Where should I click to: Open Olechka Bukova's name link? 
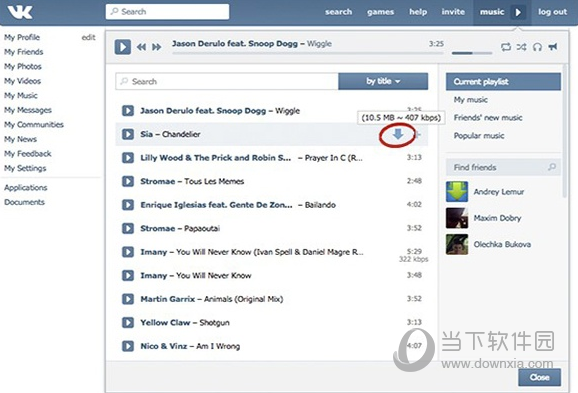click(502, 244)
